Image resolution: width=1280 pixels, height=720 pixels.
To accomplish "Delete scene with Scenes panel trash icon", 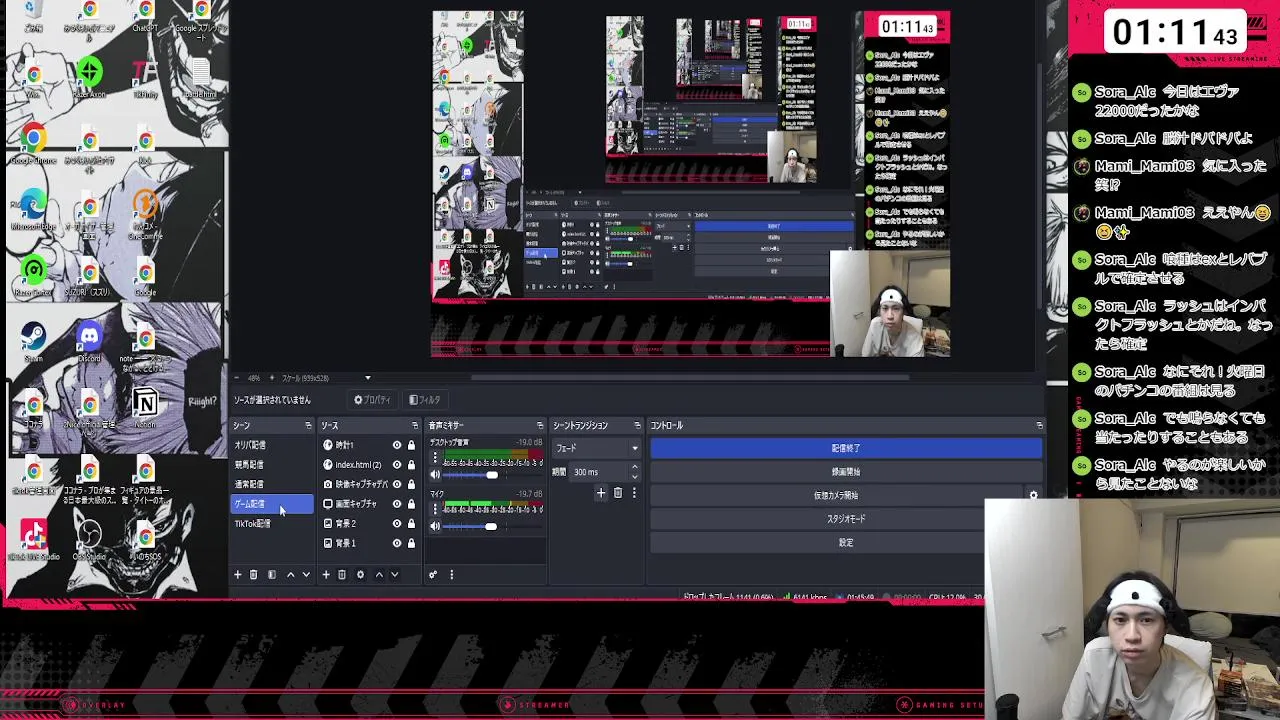I will tap(254, 575).
